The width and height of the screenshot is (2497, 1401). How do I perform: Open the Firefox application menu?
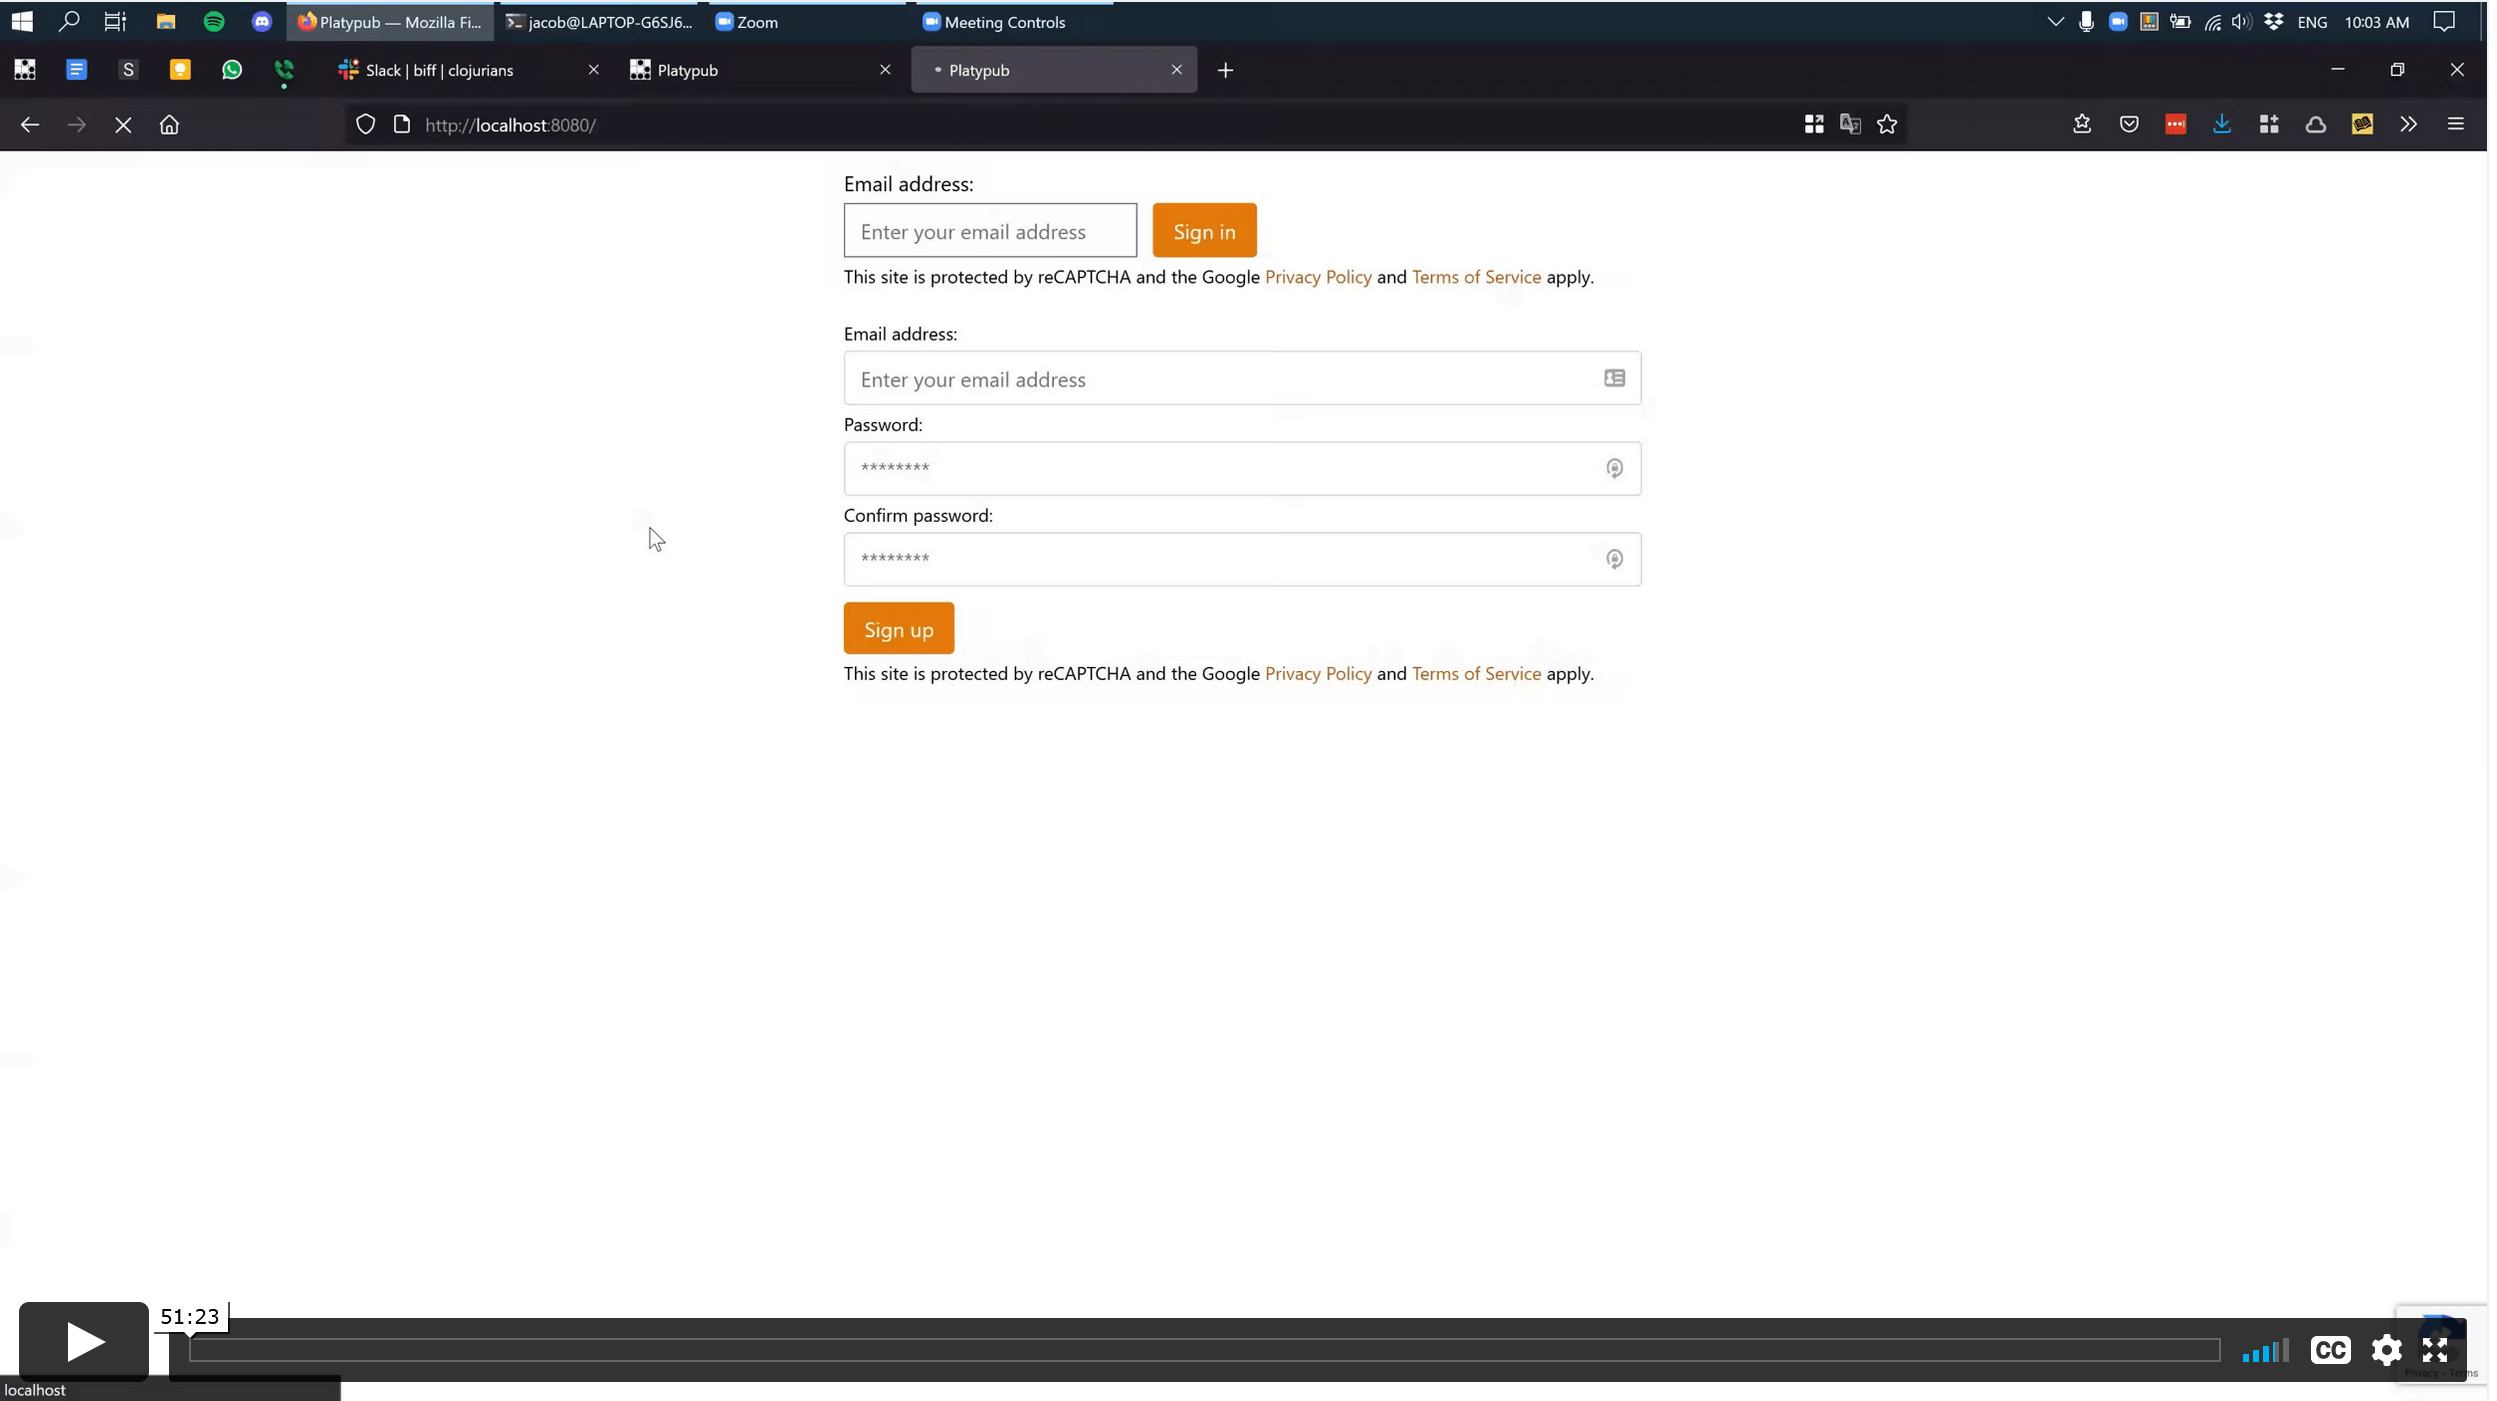(x=2457, y=124)
